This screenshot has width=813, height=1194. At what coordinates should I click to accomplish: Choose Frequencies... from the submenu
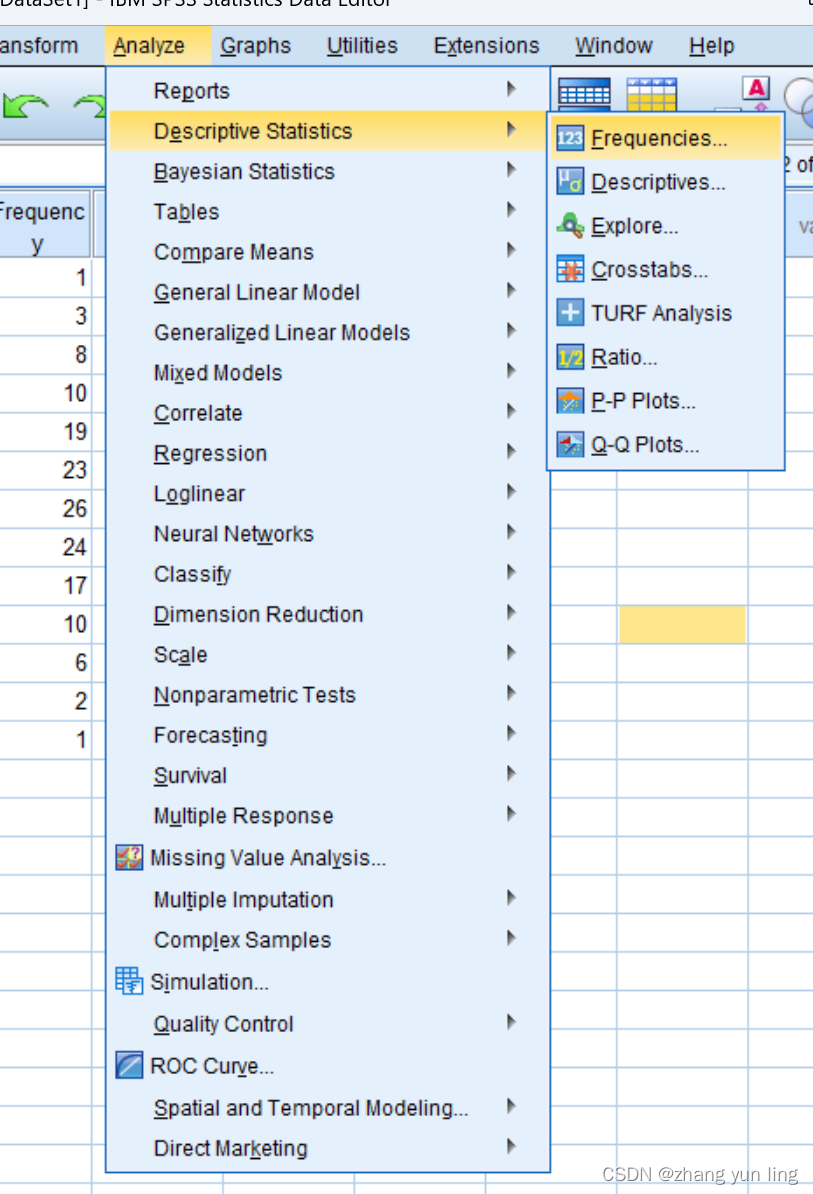[666, 138]
